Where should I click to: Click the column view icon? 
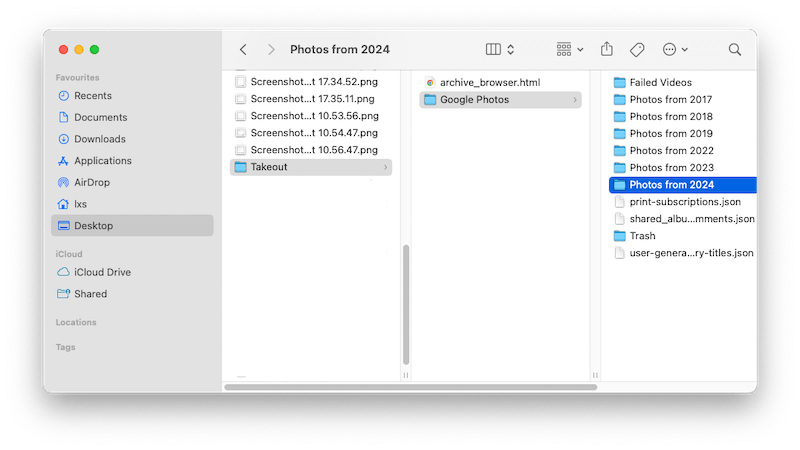click(x=493, y=49)
